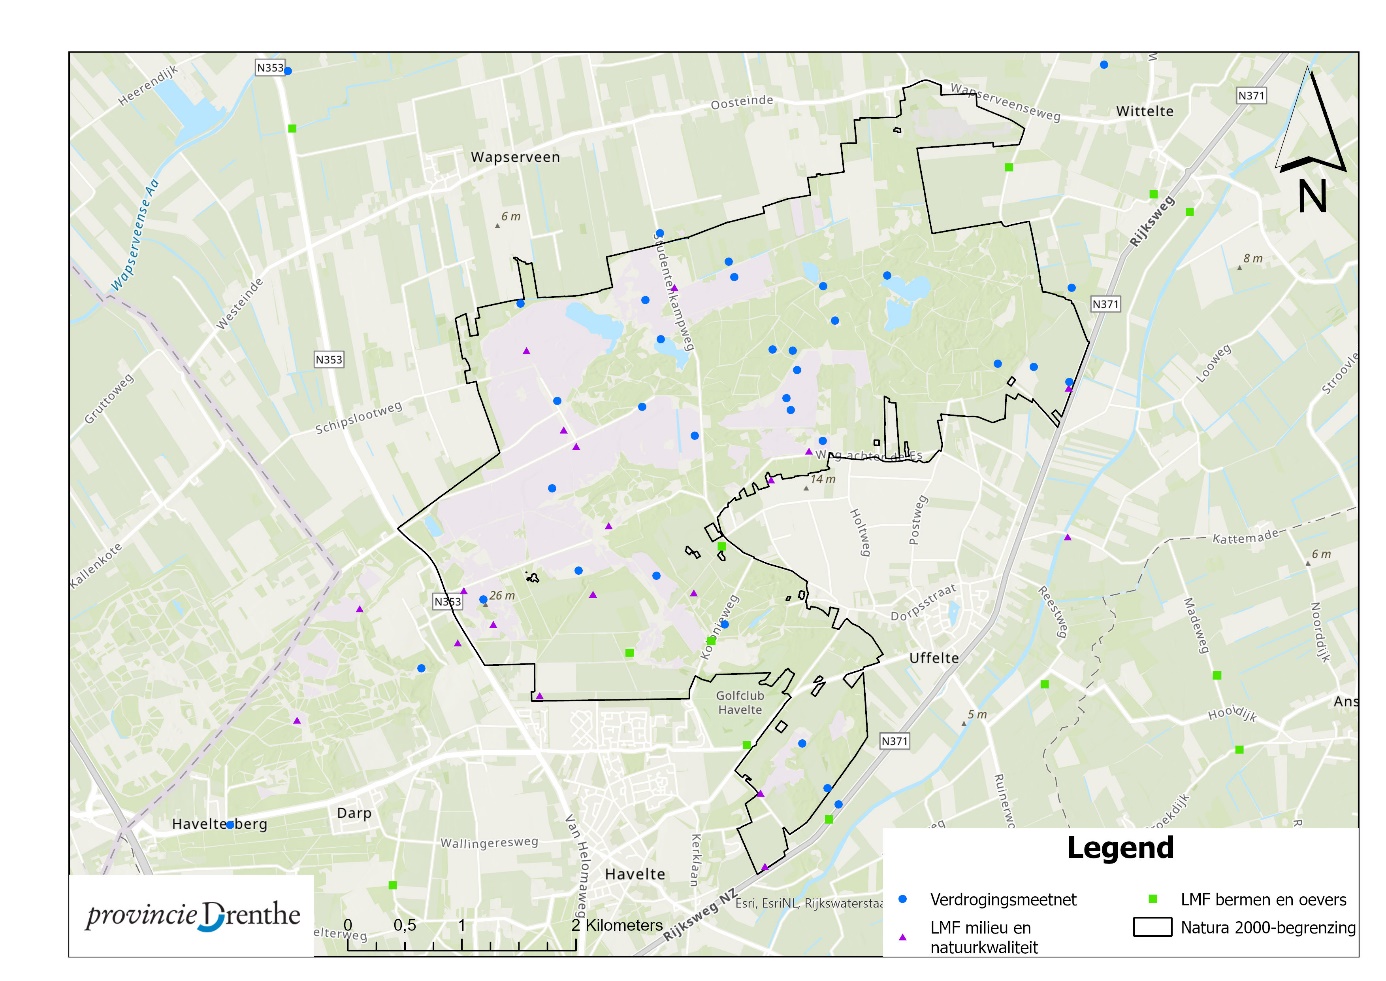The width and height of the screenshot is (1386, 981).
Task: Click the purple triangle legend symbol
Action: 903,937
